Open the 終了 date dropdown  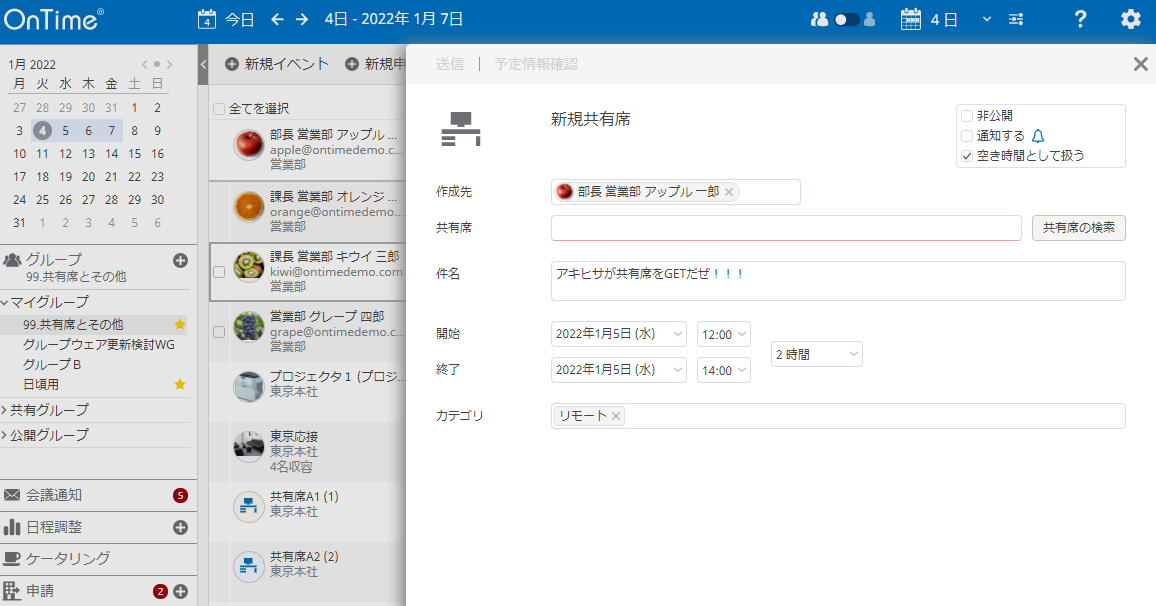[619, 370]
